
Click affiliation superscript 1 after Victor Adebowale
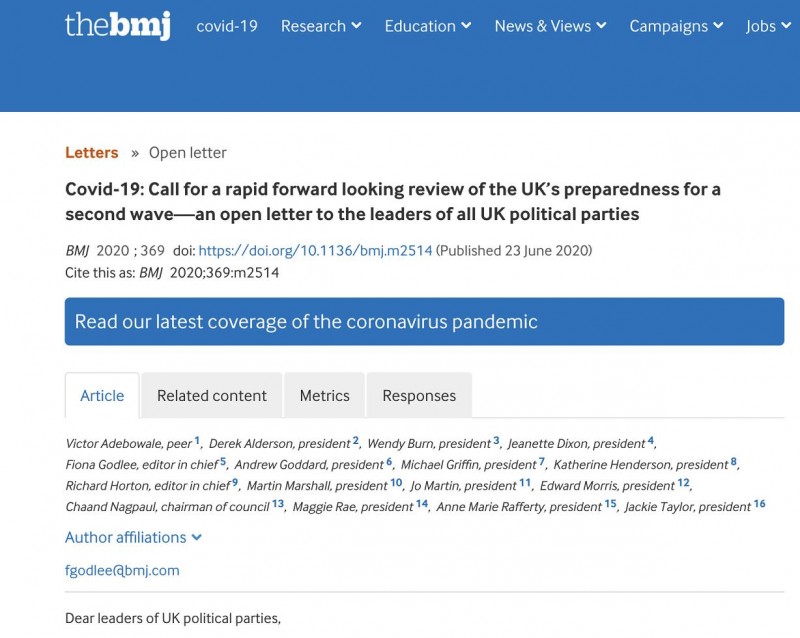tap(198, 441)
